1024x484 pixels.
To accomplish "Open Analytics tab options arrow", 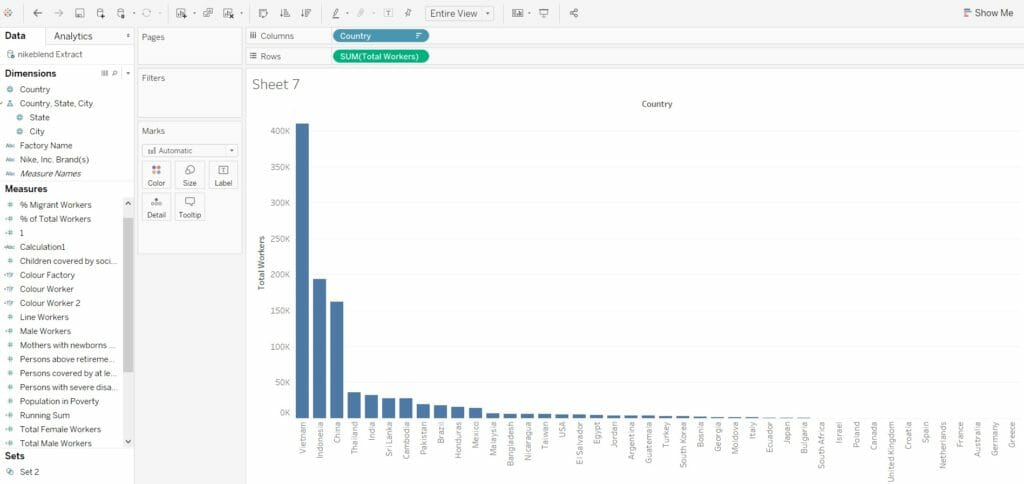I will point(128,36).
